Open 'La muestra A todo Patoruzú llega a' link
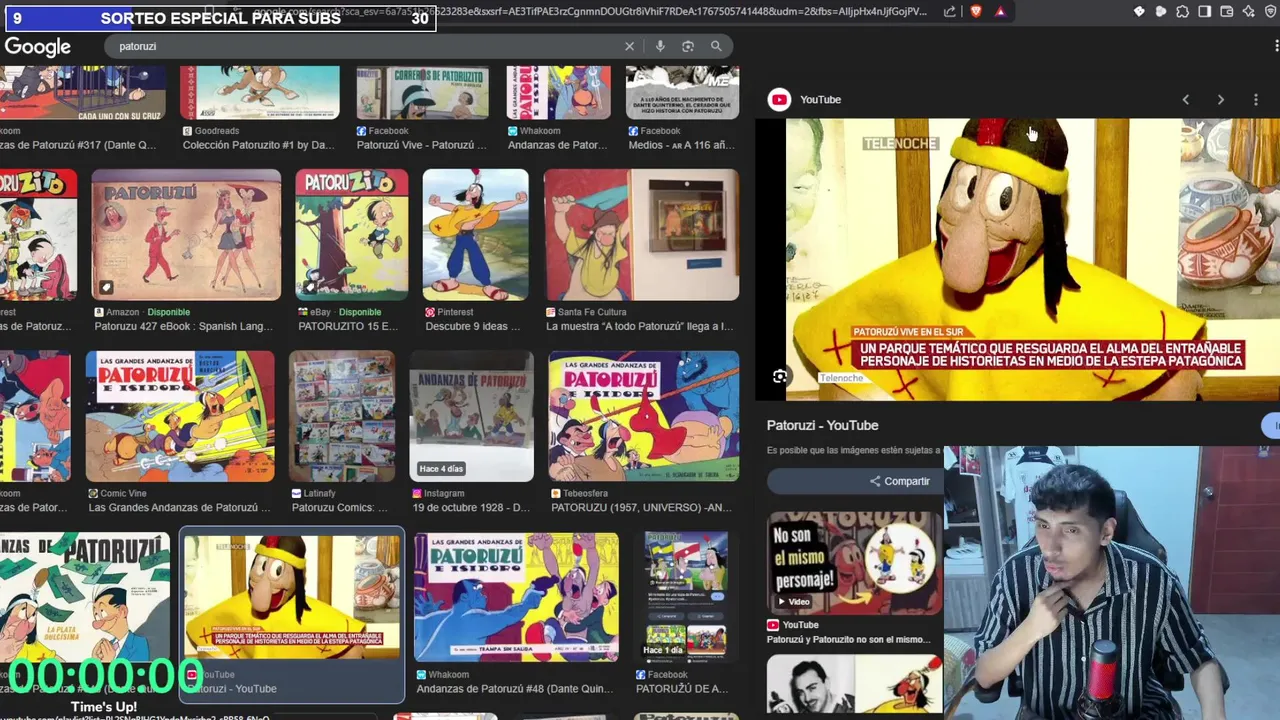This screenshot has height=720, width=1280. tap(639, 326)
